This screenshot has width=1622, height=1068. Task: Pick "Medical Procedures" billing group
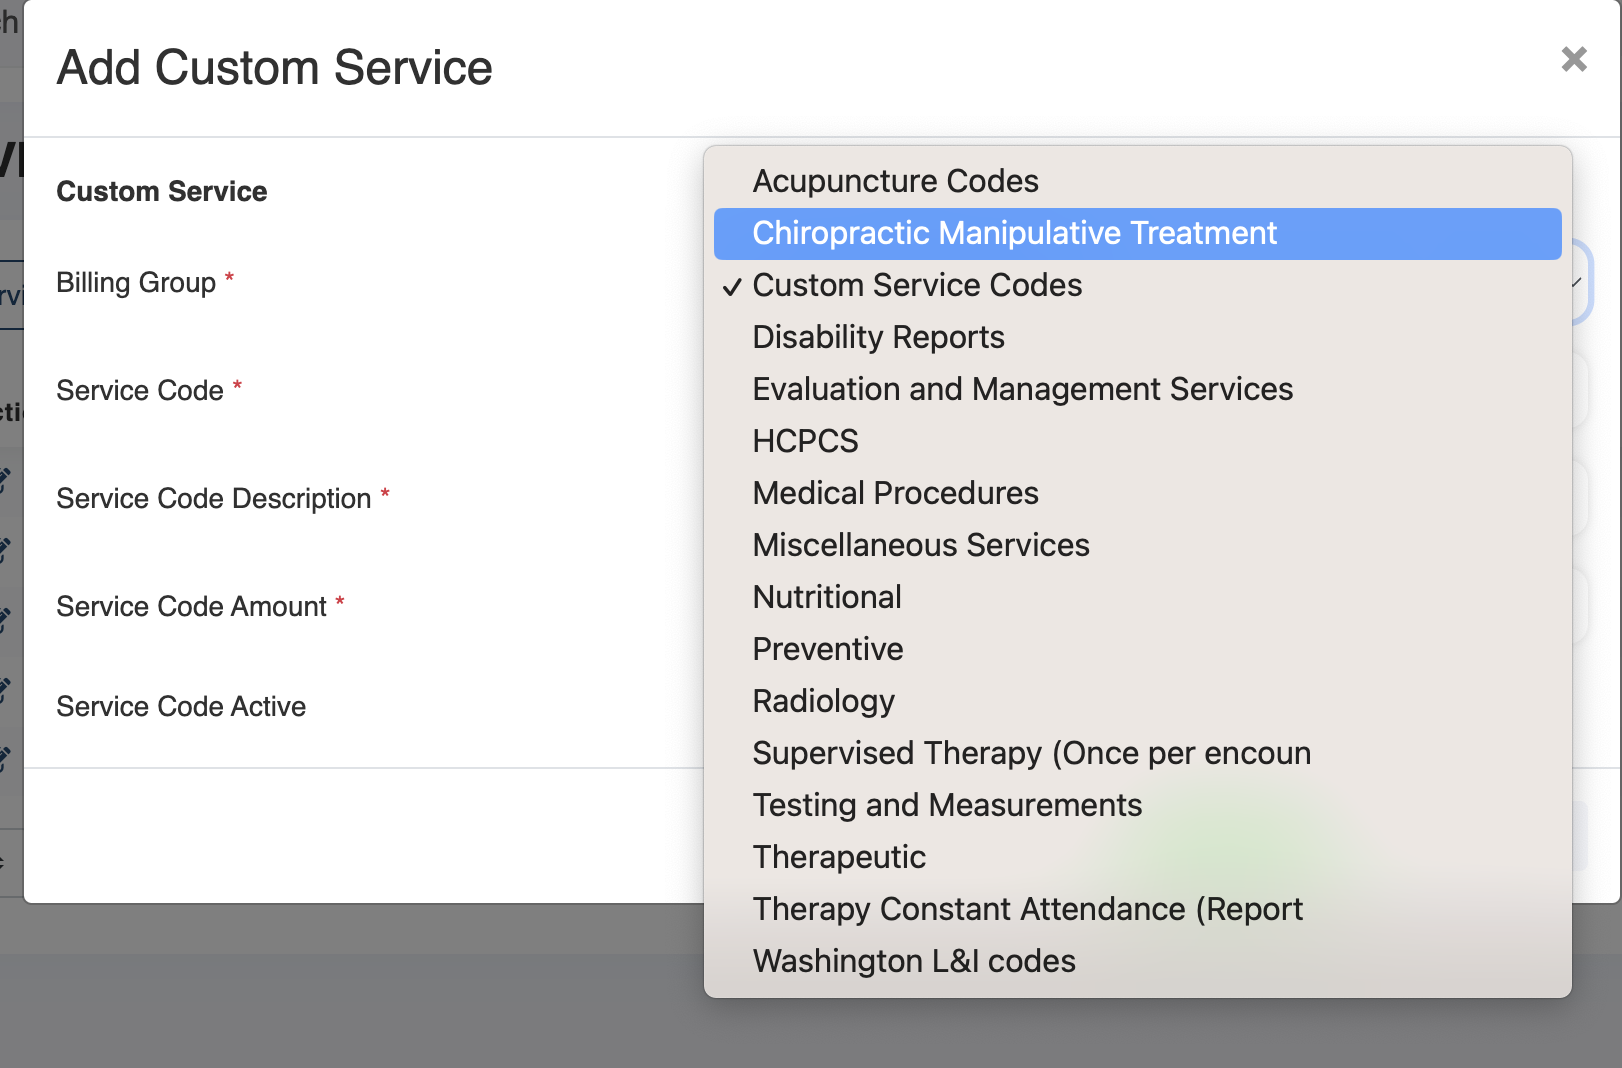click(895, 492)
